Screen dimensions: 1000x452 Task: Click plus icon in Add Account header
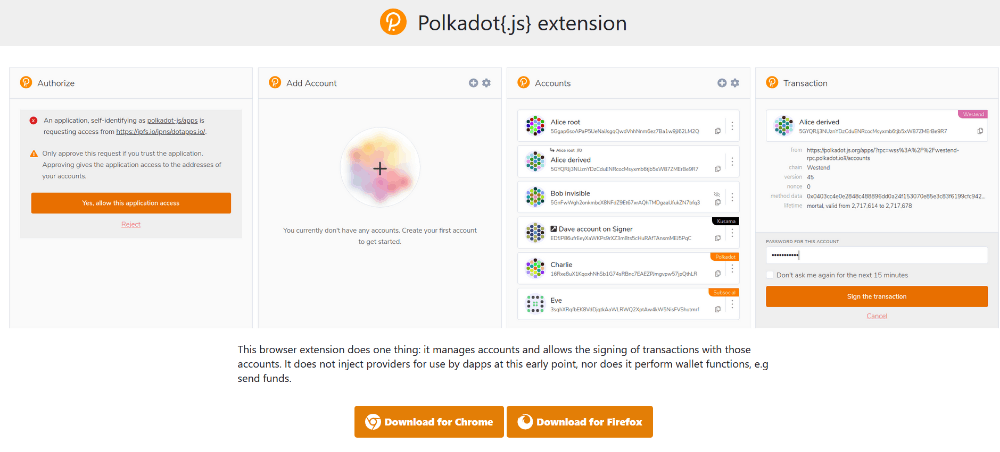click(x=473, y=83)
